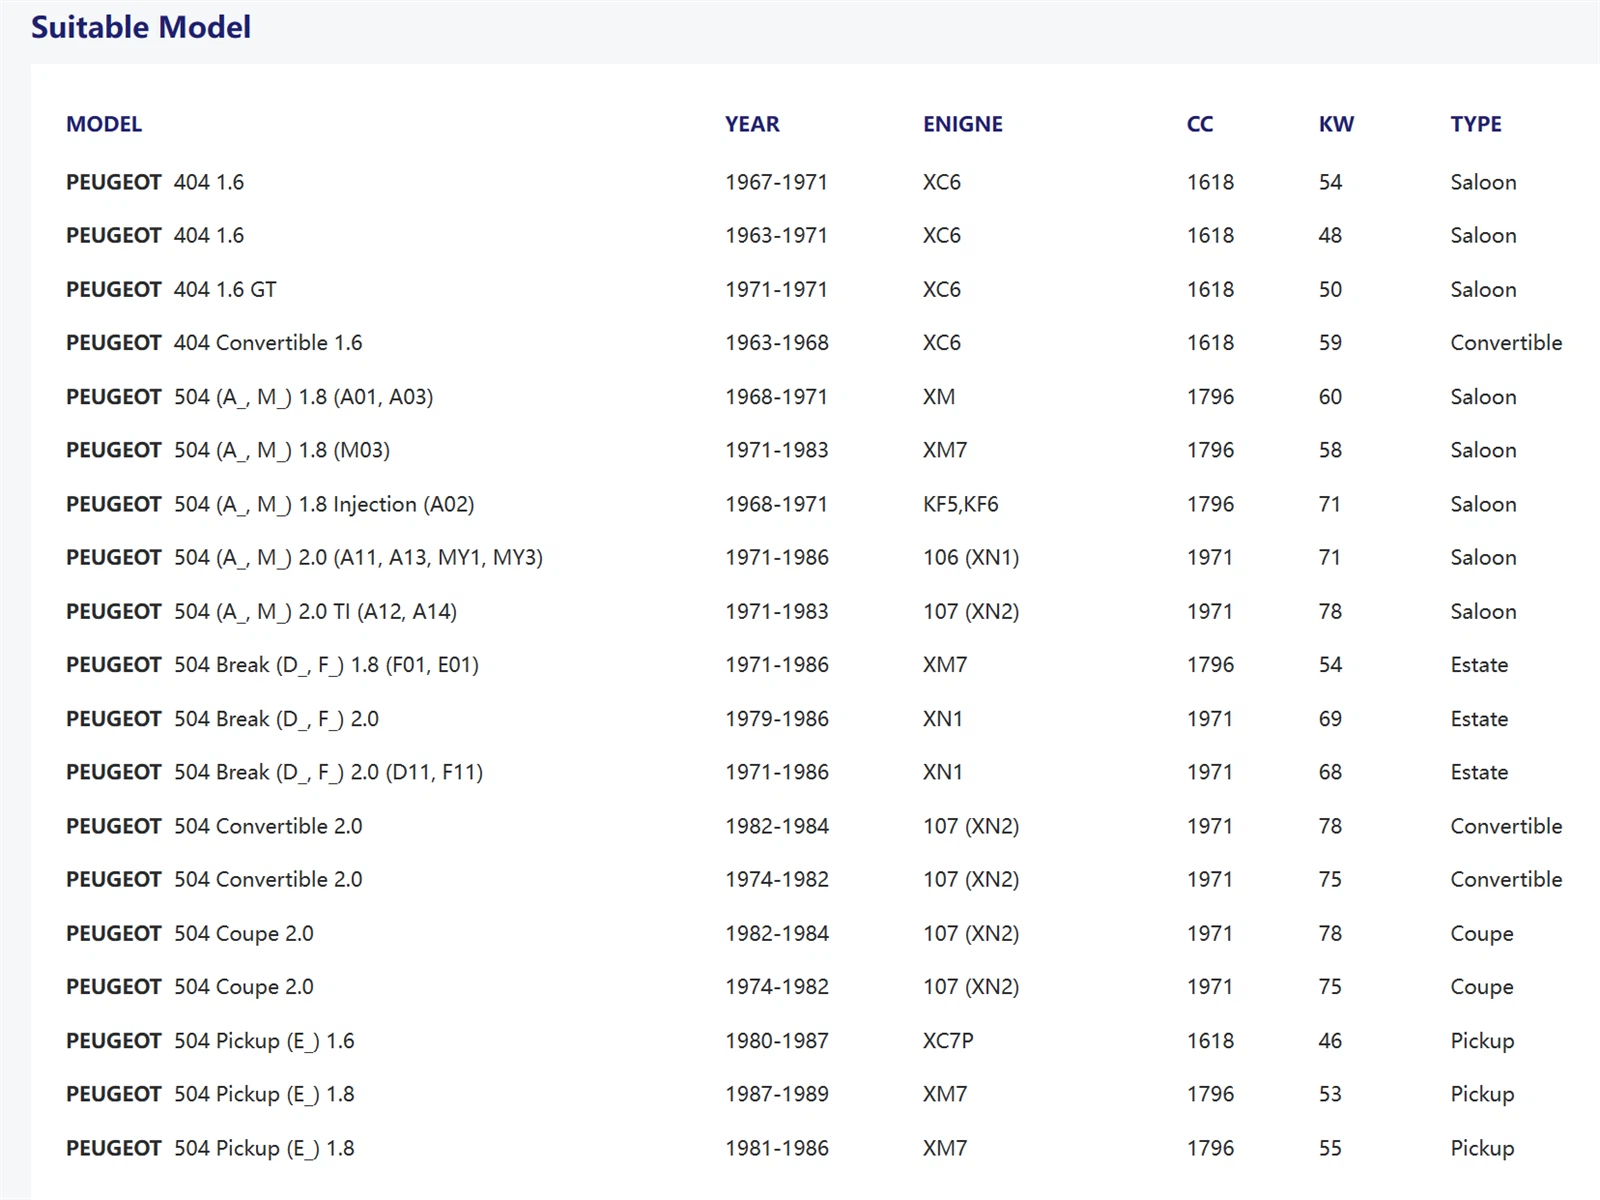Click the MODEL column header

104,124
